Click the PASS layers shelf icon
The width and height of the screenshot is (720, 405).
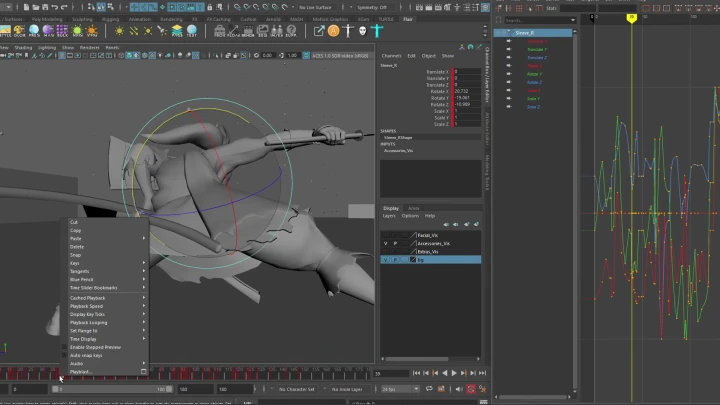click(177, 31)
